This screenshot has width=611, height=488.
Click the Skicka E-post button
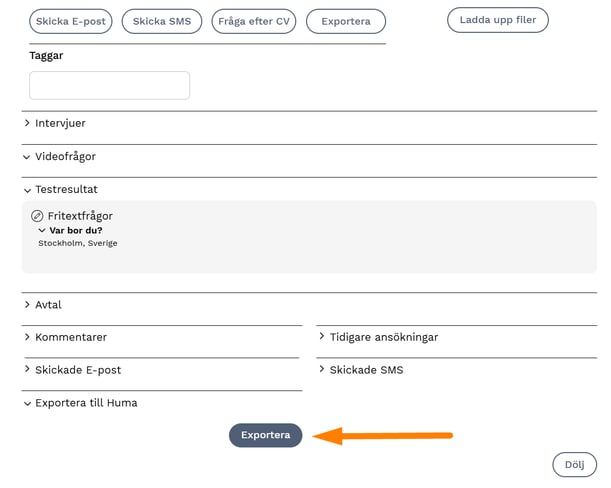tap(71, 21)
